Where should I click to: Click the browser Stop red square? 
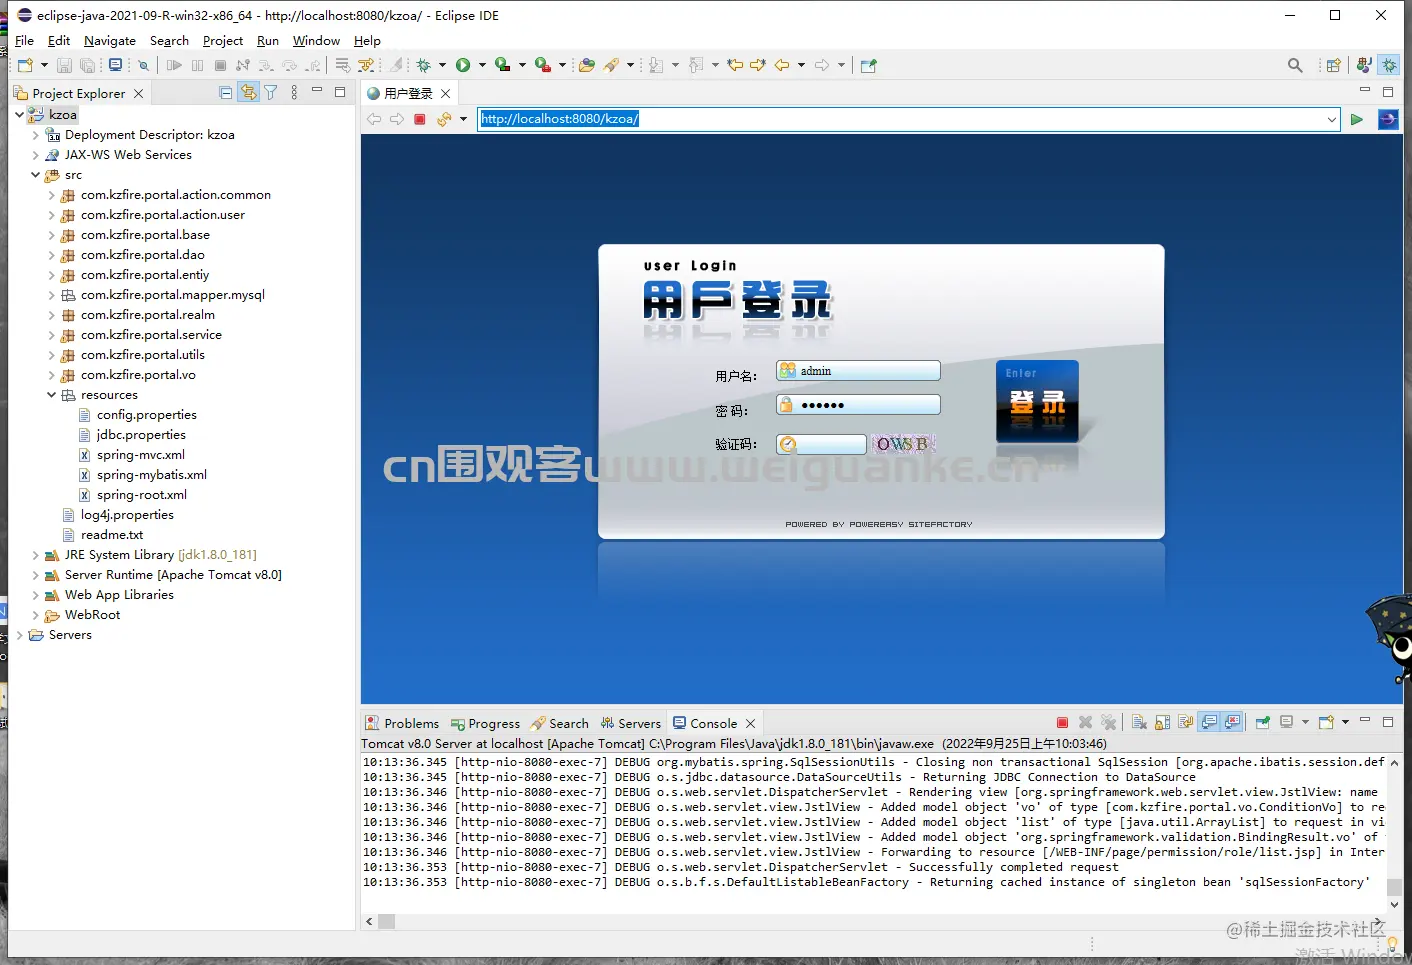420,119
